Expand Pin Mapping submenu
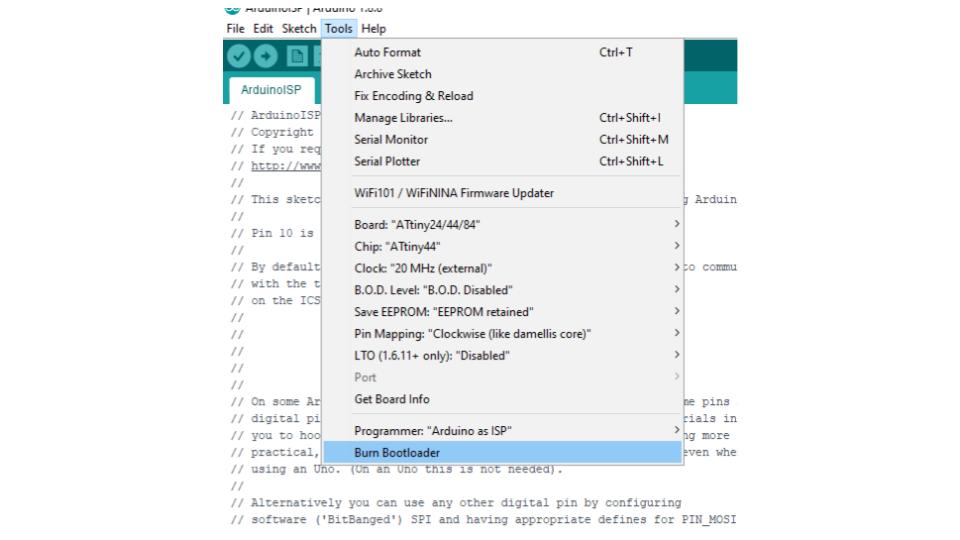The width and height of the screenshot is (960, 540). click(x=502, y=334)
